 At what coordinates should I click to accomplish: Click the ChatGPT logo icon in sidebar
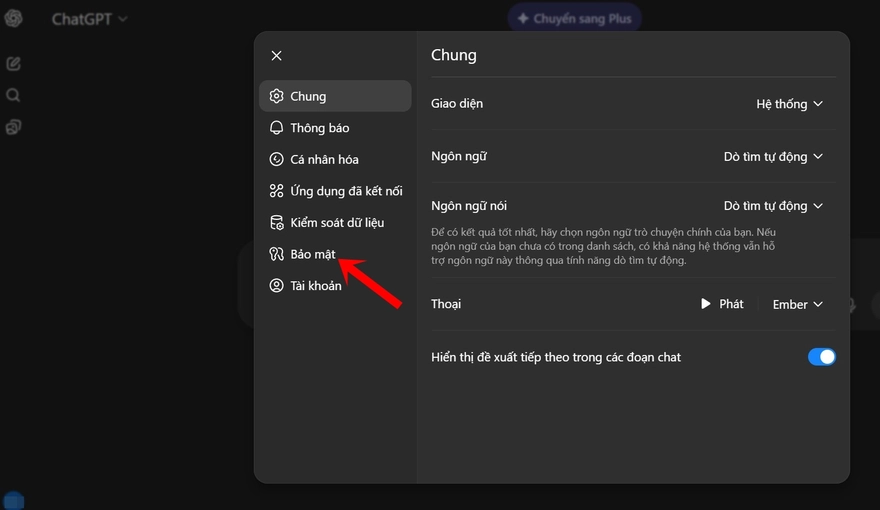point(14,19)
